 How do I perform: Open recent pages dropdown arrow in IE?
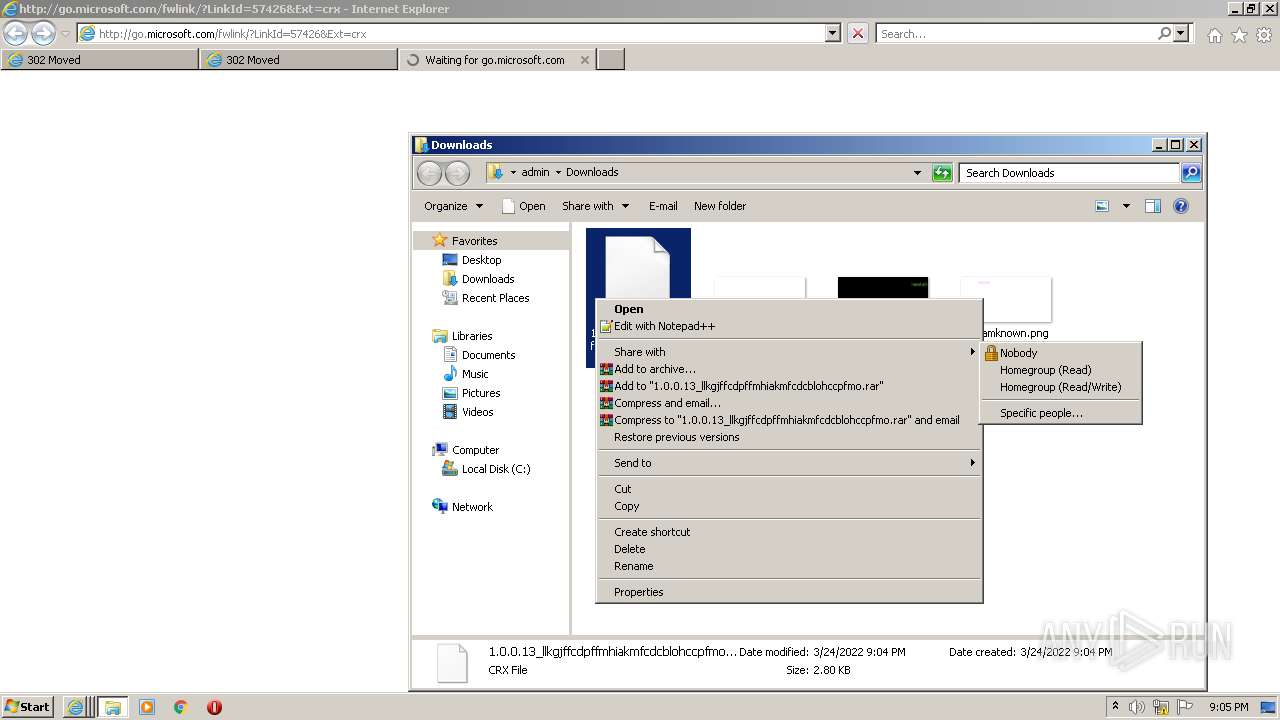(65, 34)
